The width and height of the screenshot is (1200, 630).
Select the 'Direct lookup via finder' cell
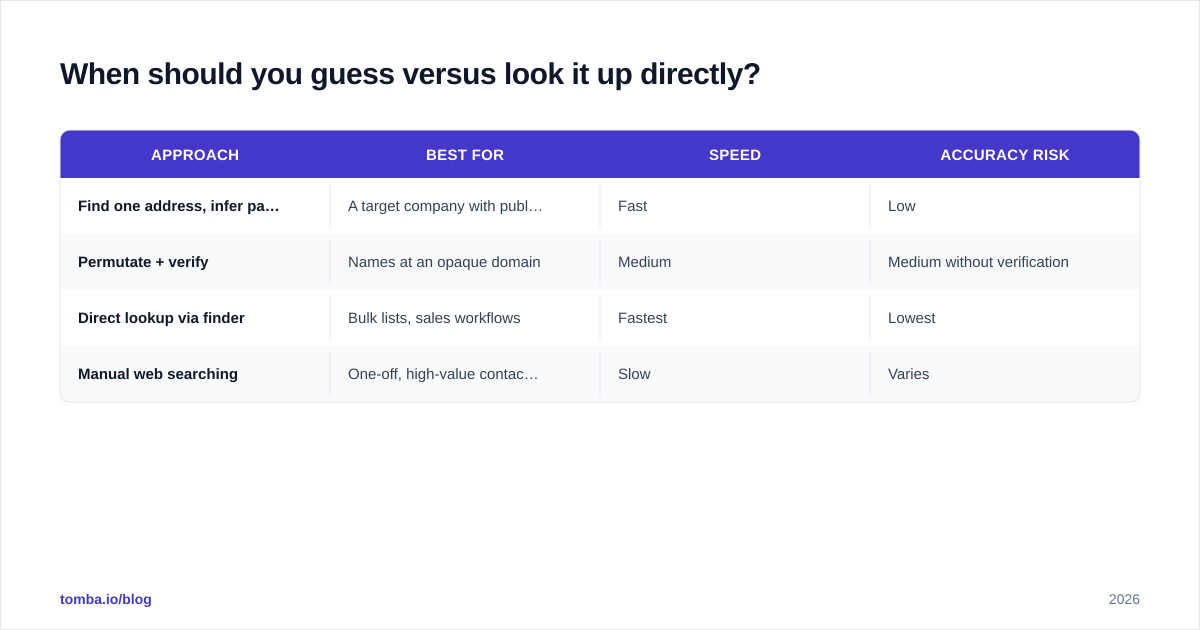click(x=195, y=318)
